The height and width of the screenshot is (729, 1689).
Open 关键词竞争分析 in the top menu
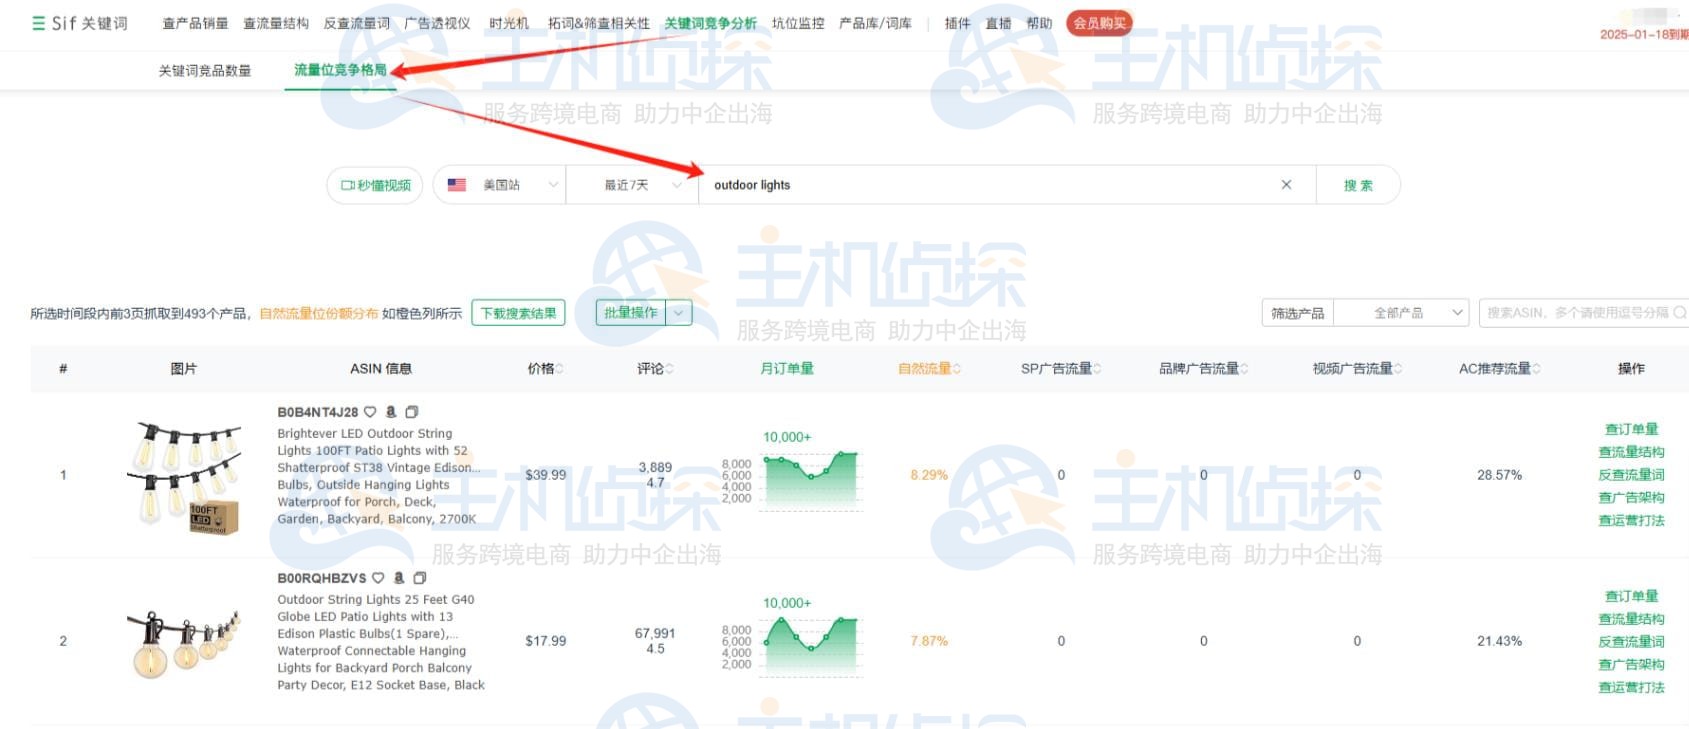[710, 23]
